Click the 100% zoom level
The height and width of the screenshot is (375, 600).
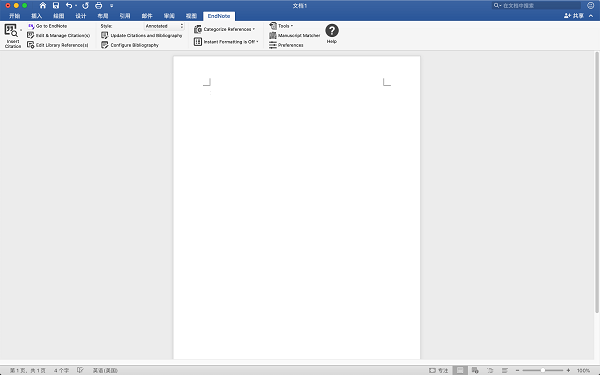[x=583, y=370]
